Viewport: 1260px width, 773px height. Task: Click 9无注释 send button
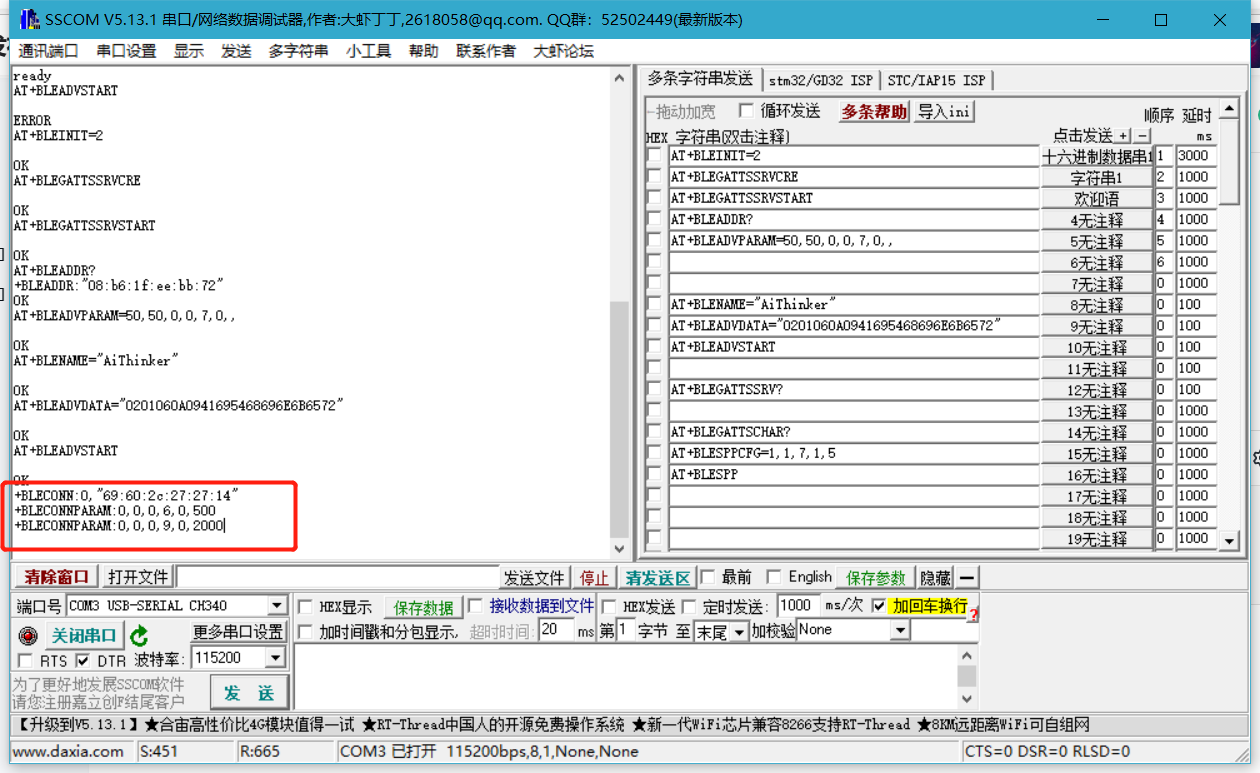coord(1097,326)
